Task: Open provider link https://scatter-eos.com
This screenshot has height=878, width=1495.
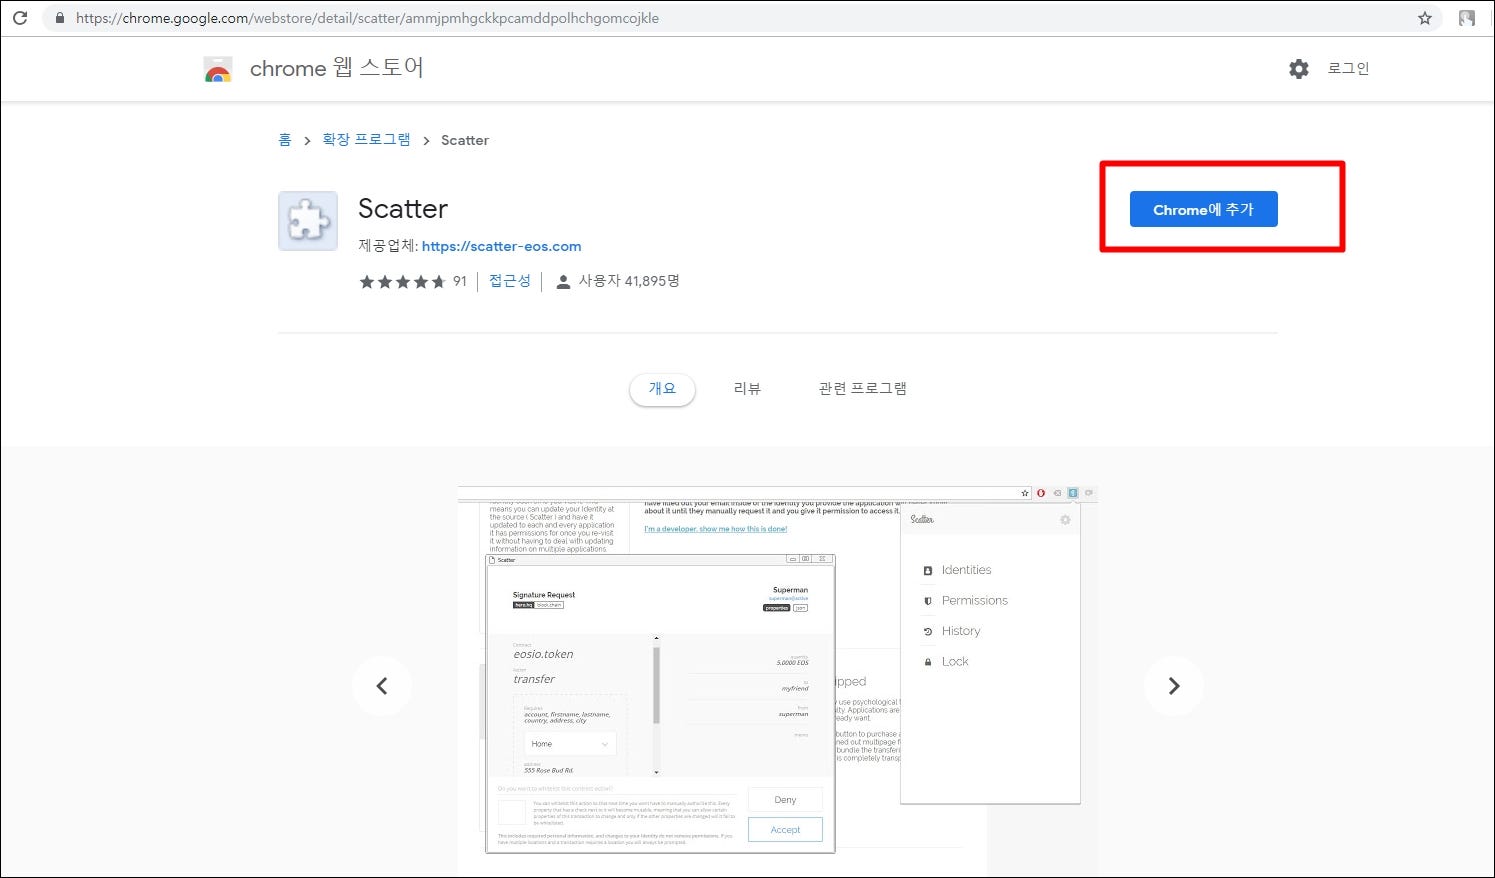Action: click(x=501, y=246)
